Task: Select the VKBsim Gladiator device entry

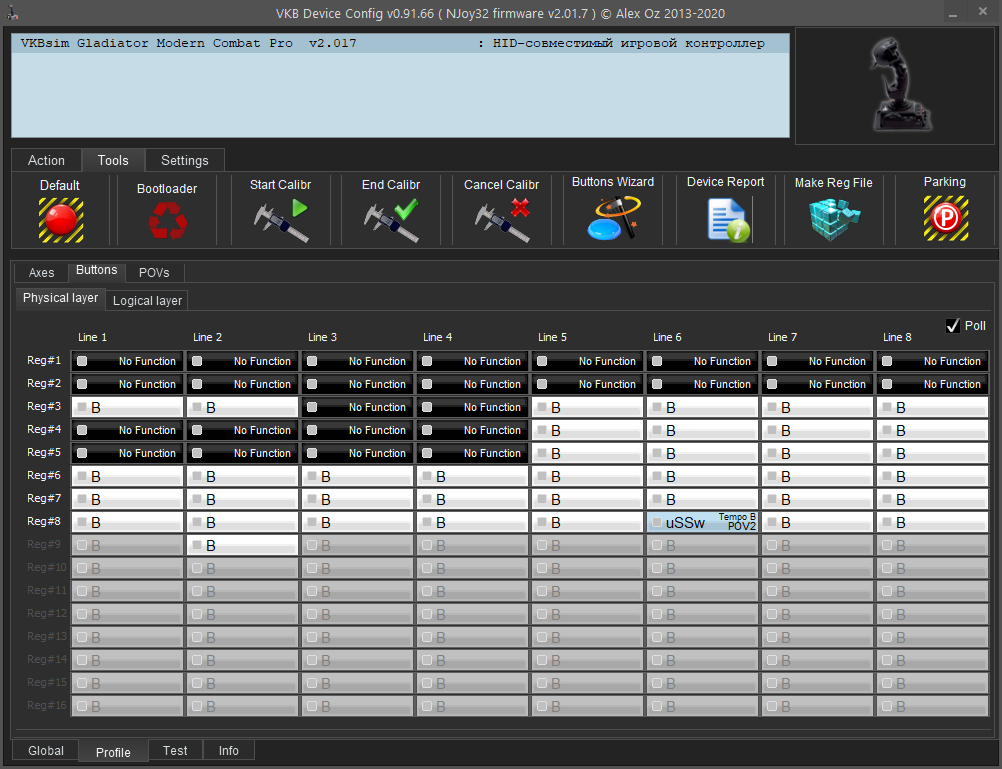Action: [x=400, y=43]
